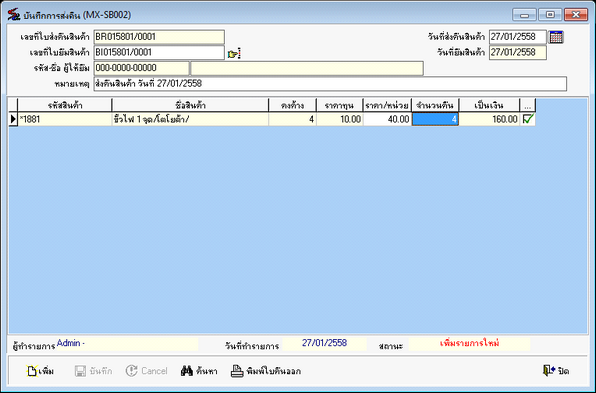Screen dimensions: 596x393
Task: Click the binoculars search icon
Action: (187, 371)
